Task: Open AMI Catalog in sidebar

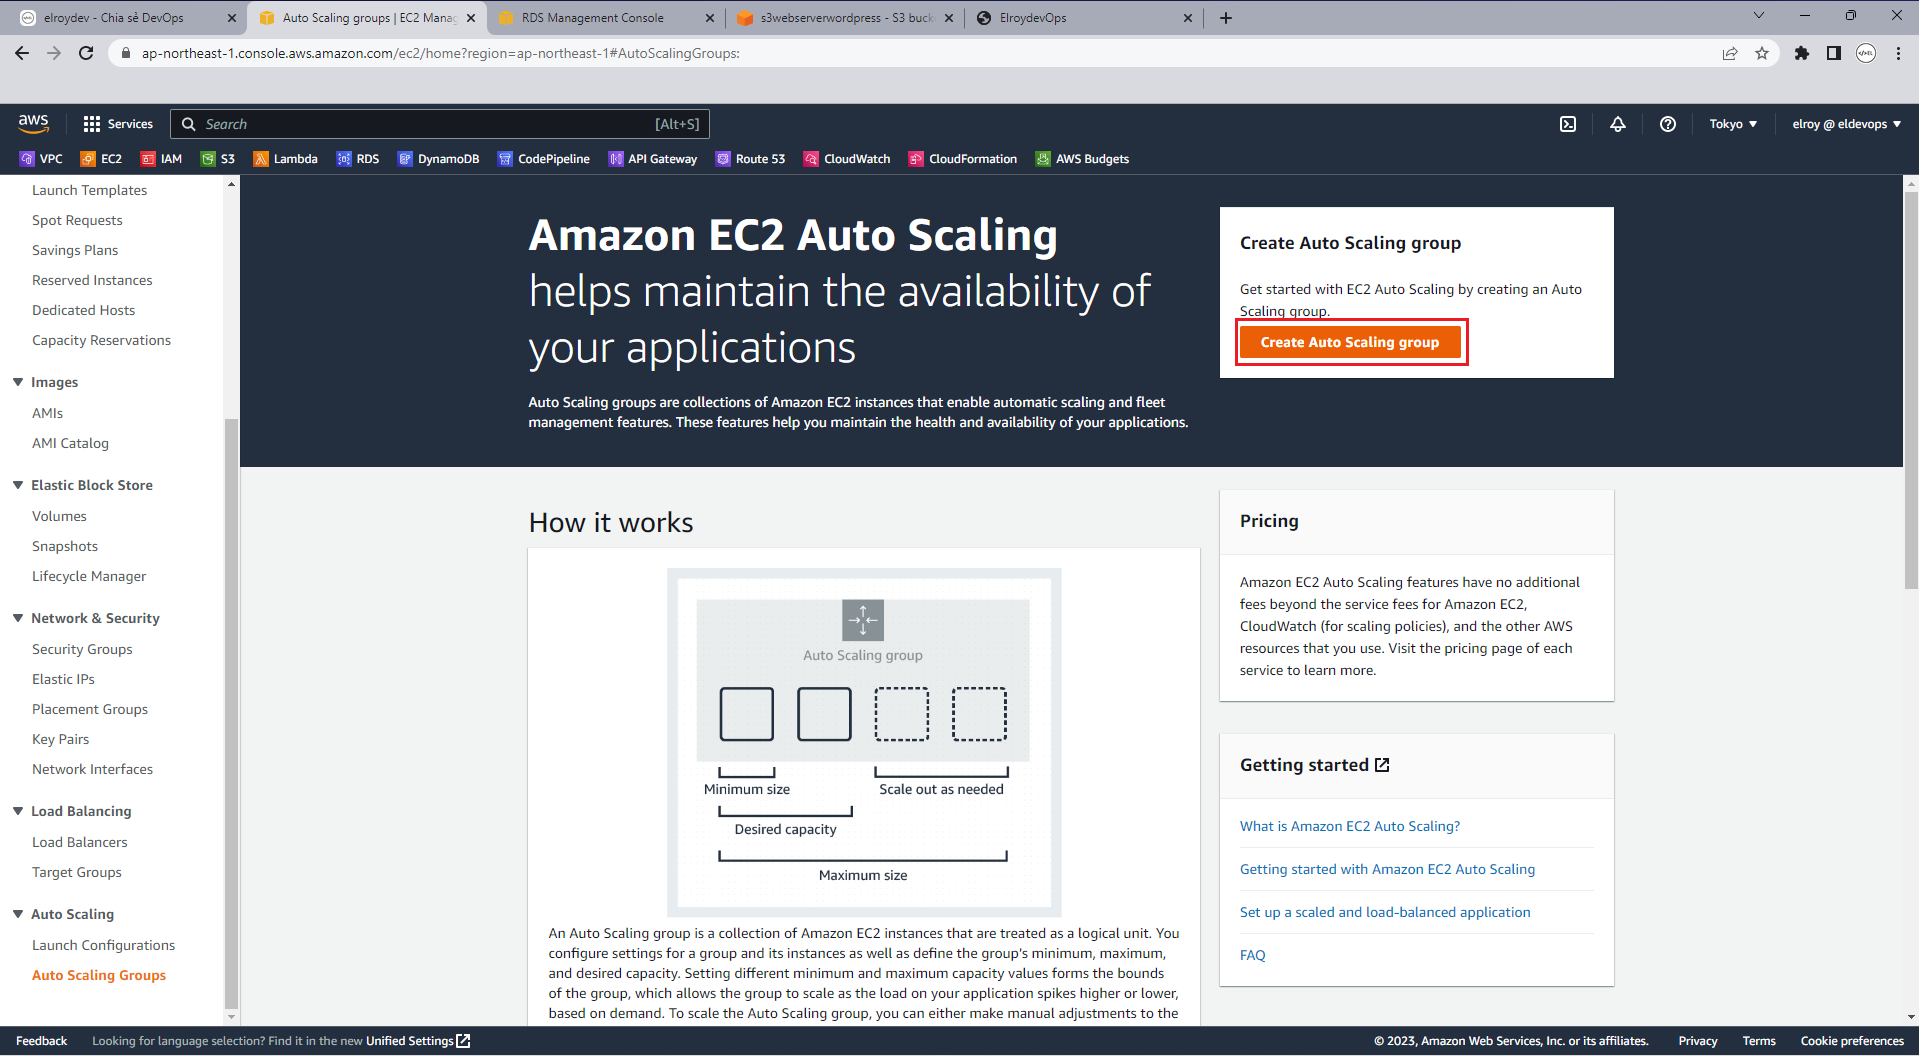Action: click(x=70, y=443)
